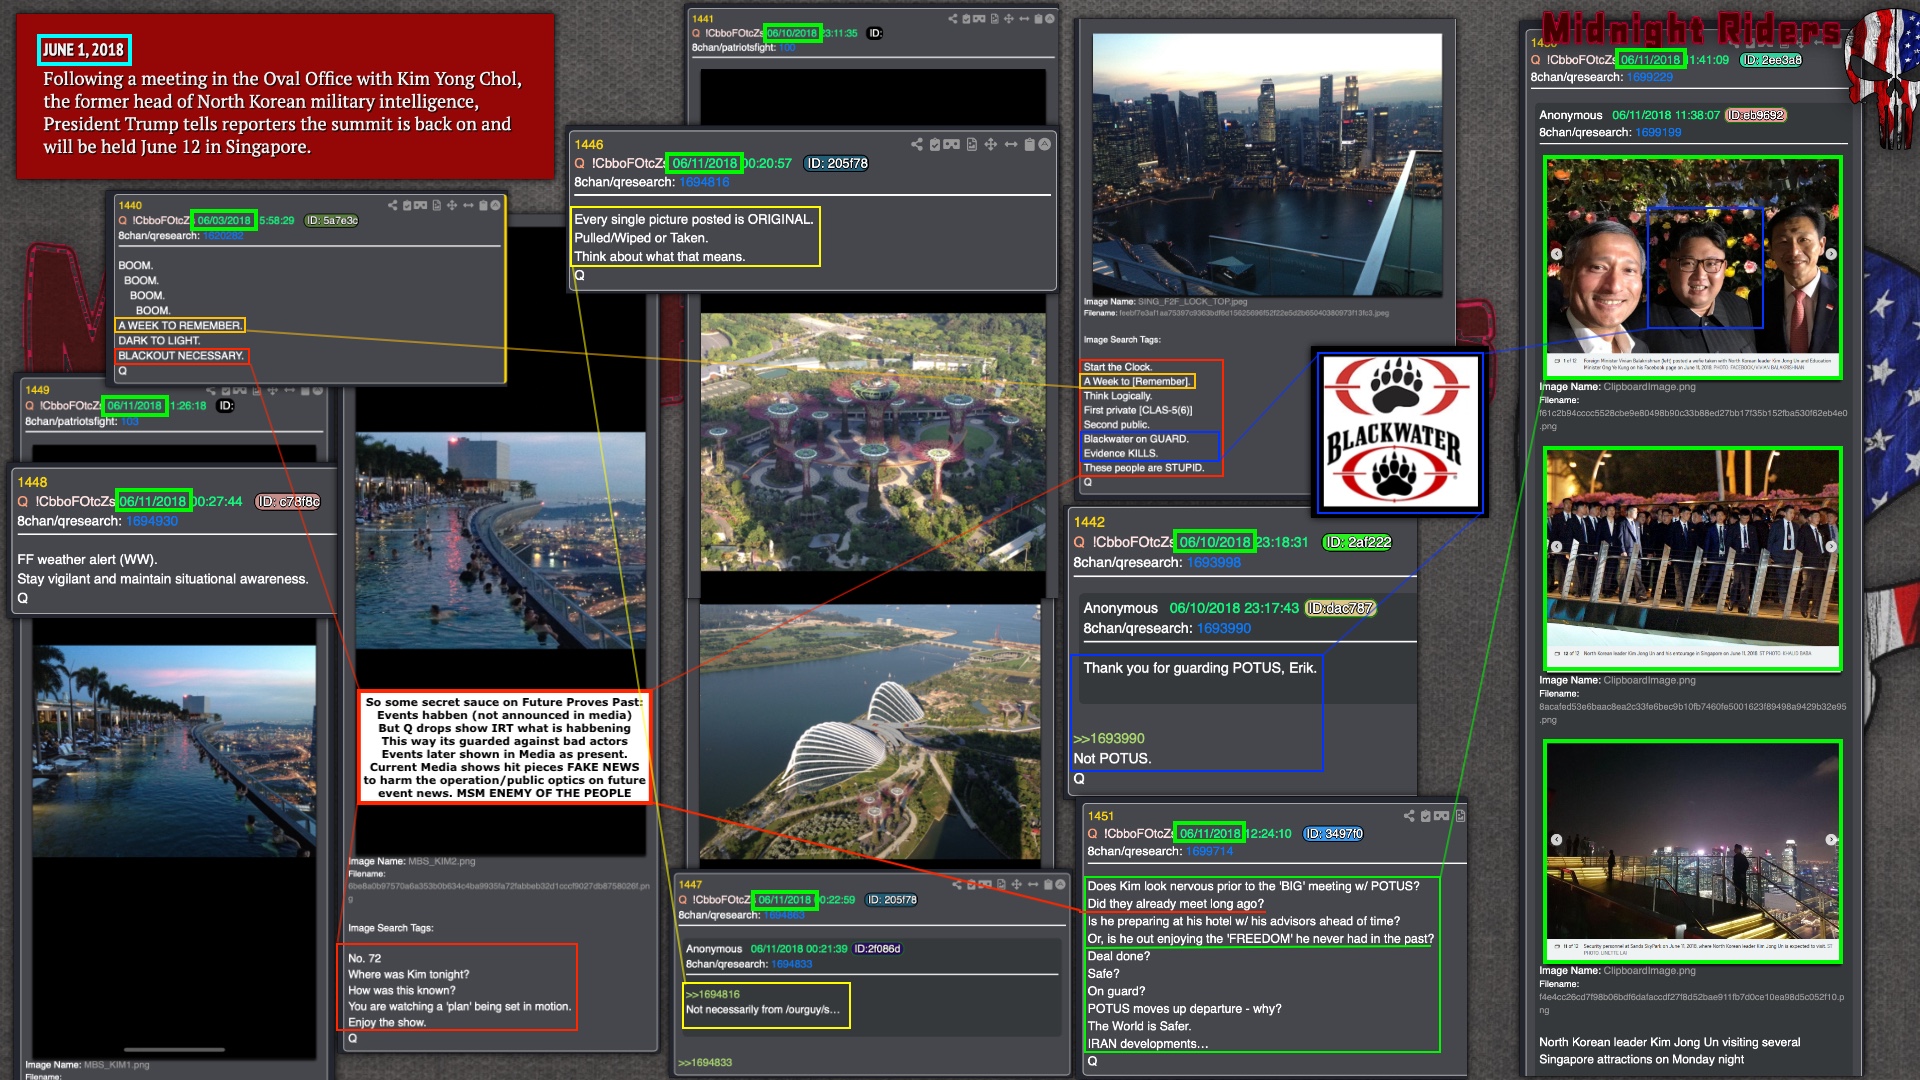Image resolution: width=1920 pixels, height=1080 pixels.
Task: Open the infinity pool photo MBS_KIM2
Action: coord(500,541)
